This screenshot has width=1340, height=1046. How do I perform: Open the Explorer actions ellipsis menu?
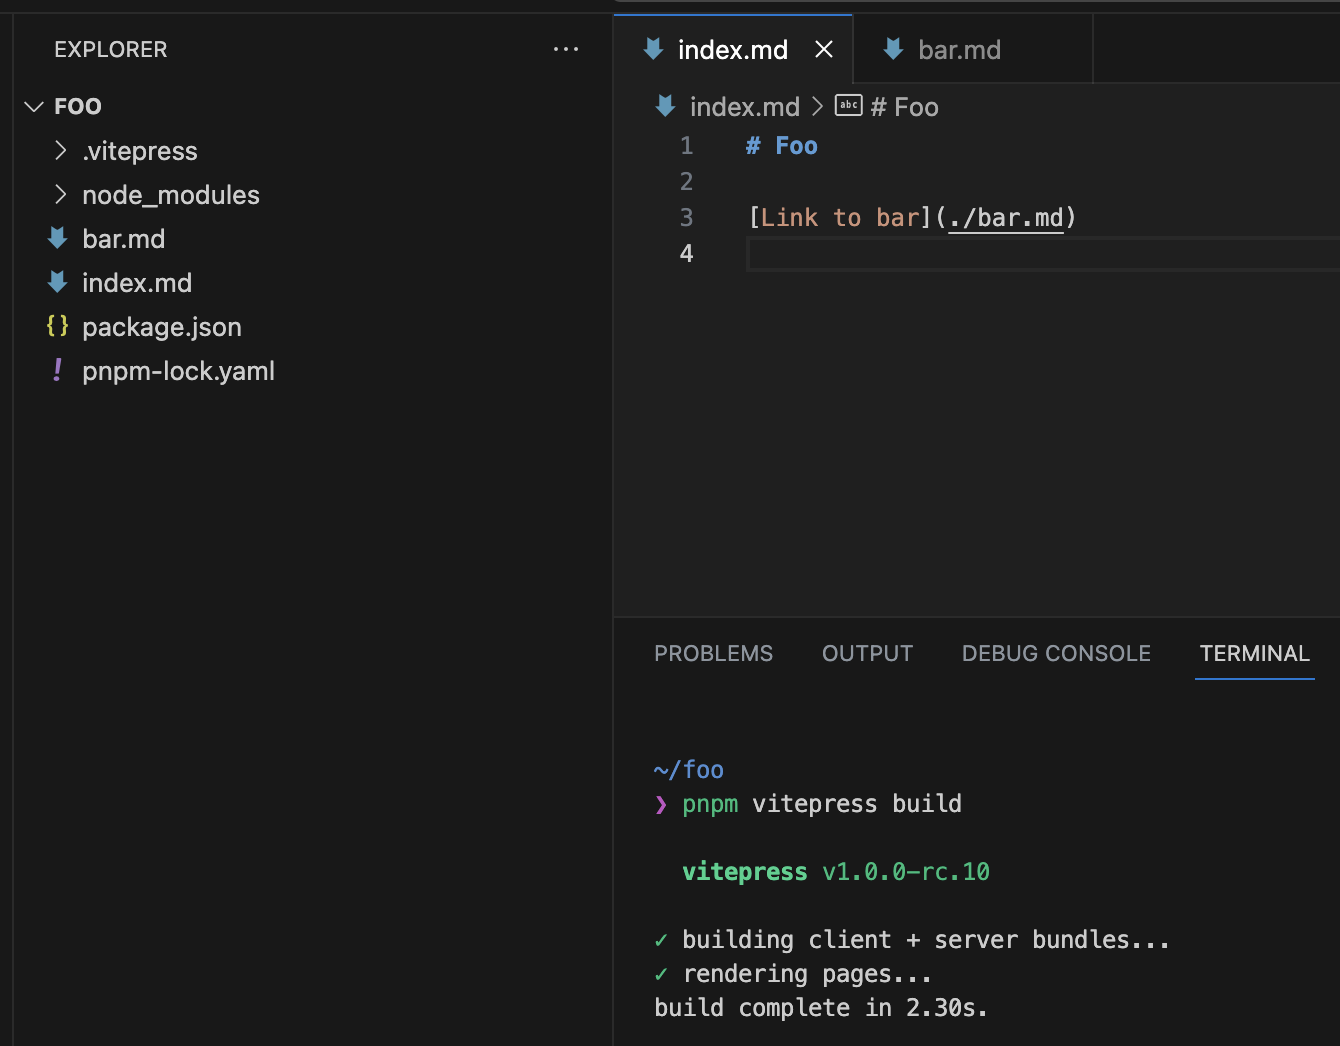566,49
